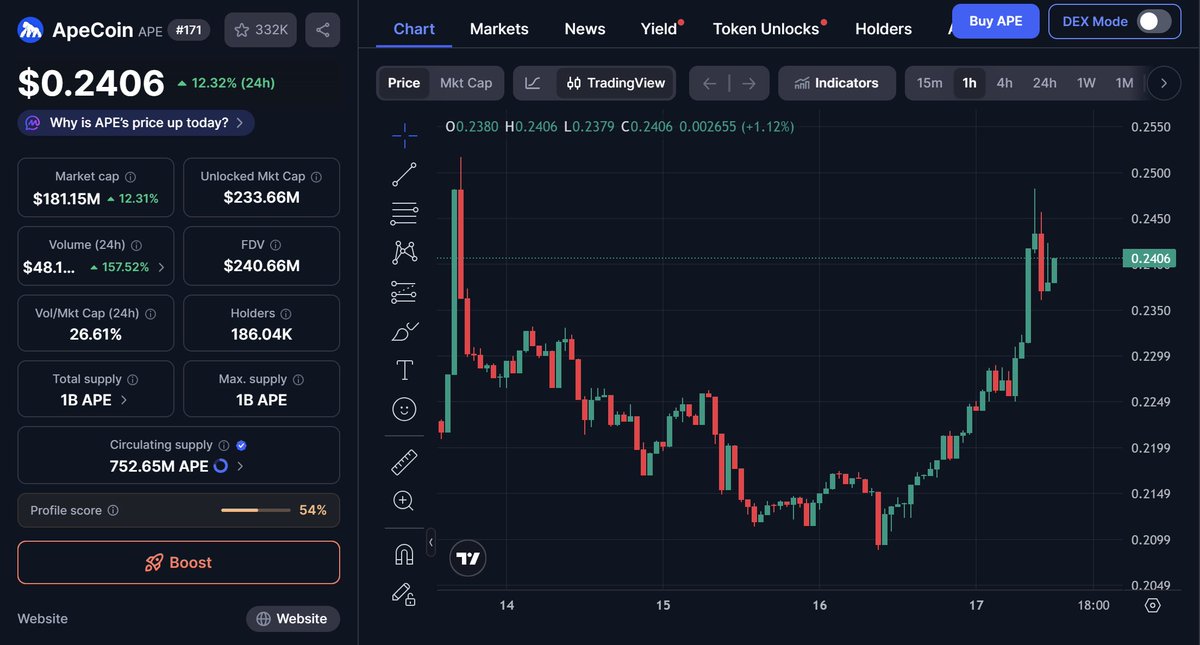Image resolution: width=1200 pixels, height=645 pixels.
Task: Open the Chart tab
Action: pos(414,29)
